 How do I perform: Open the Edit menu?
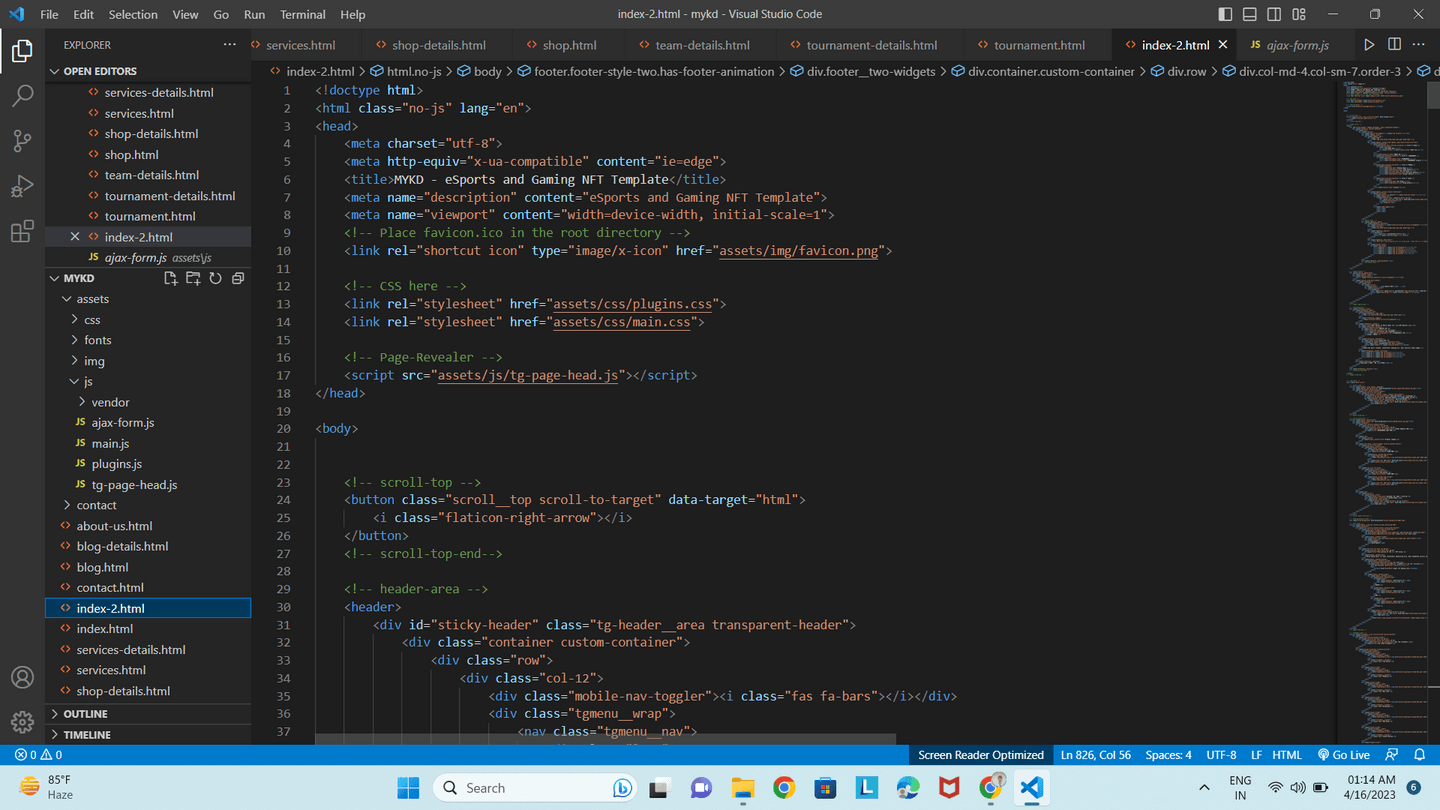84,14
